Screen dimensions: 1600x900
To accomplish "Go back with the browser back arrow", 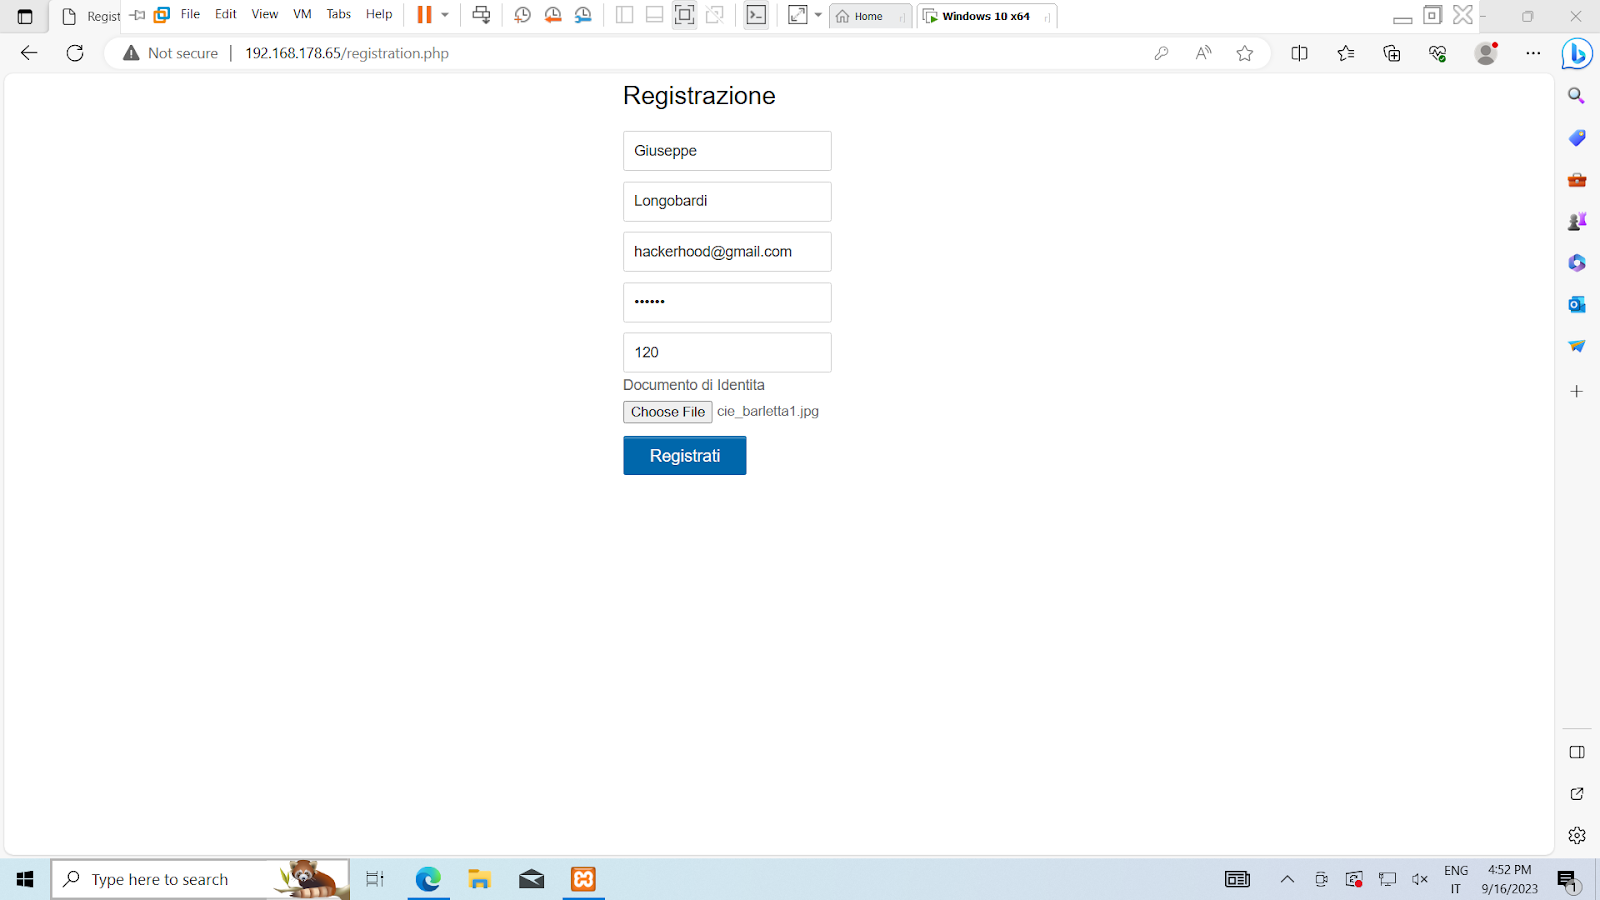I will click(x=29, y=53).
